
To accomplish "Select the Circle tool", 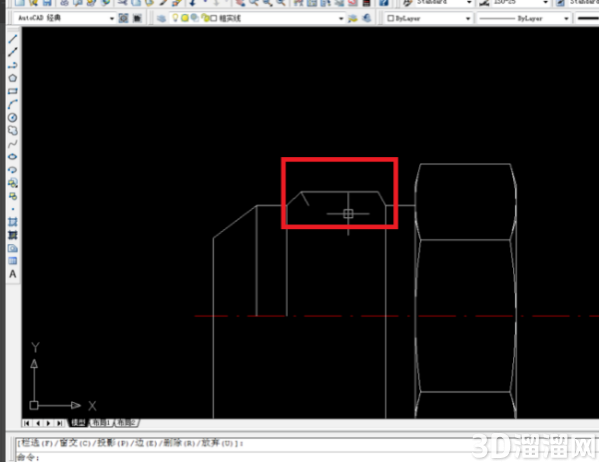I will pos(13,118).
